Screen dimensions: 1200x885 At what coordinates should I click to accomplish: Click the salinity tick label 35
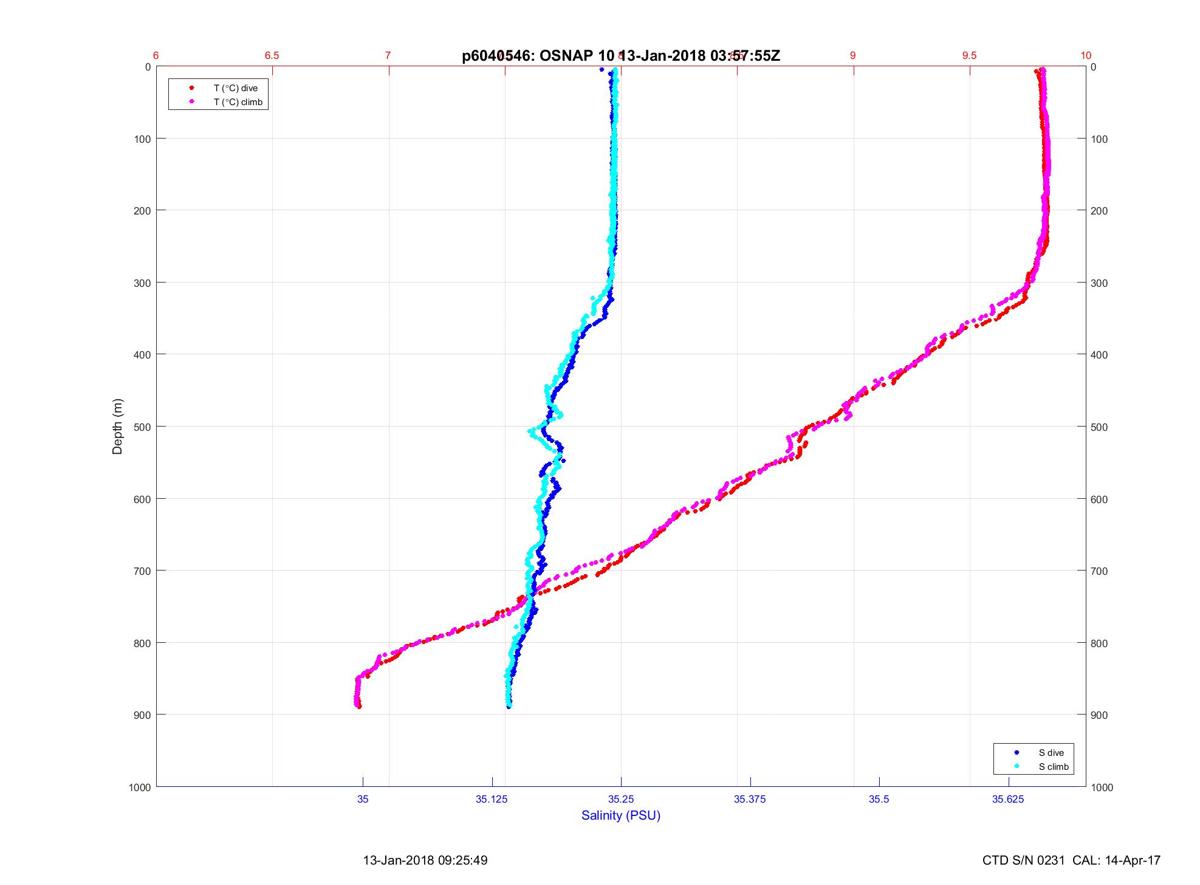[x=363, y=799]
